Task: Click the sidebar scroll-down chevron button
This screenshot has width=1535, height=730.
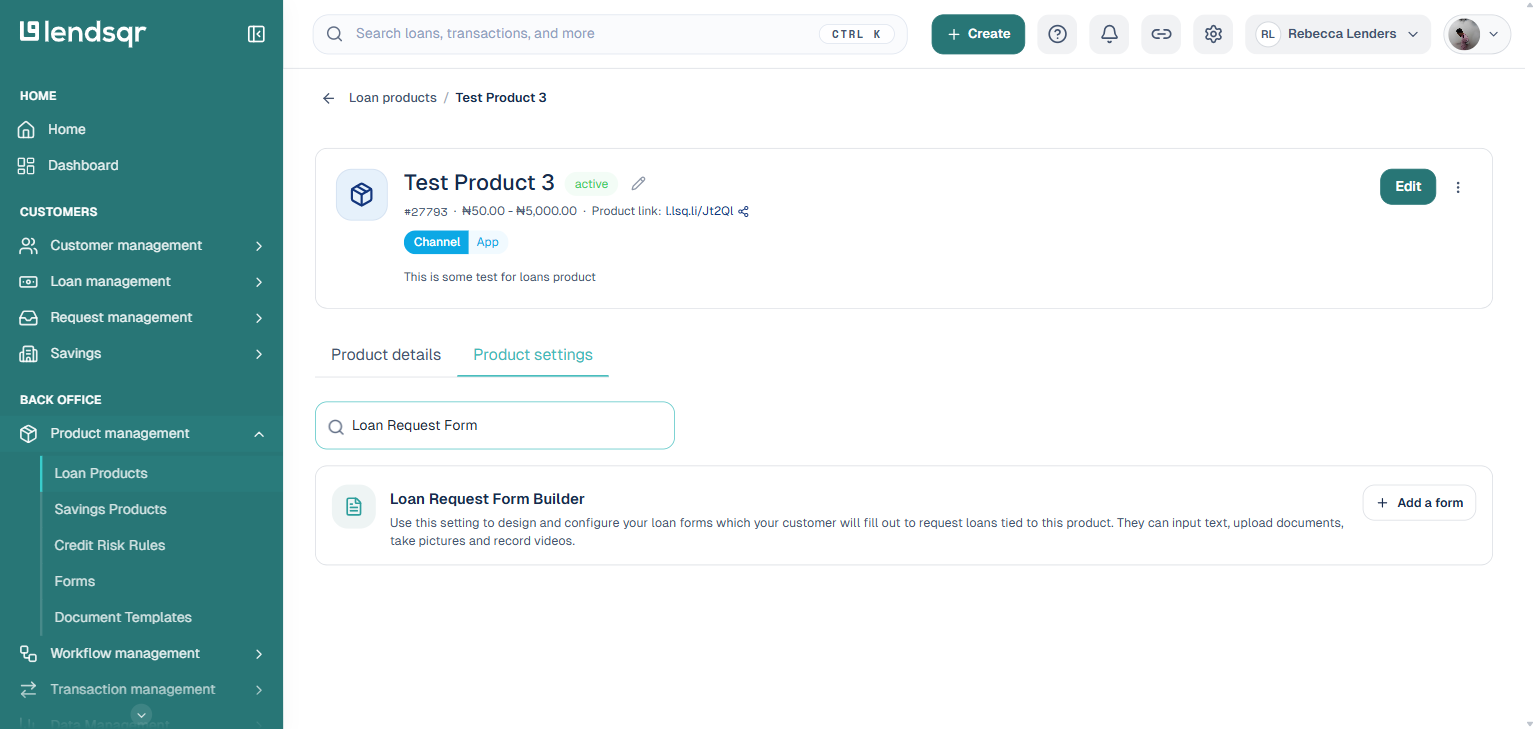Action: point(142,714)
